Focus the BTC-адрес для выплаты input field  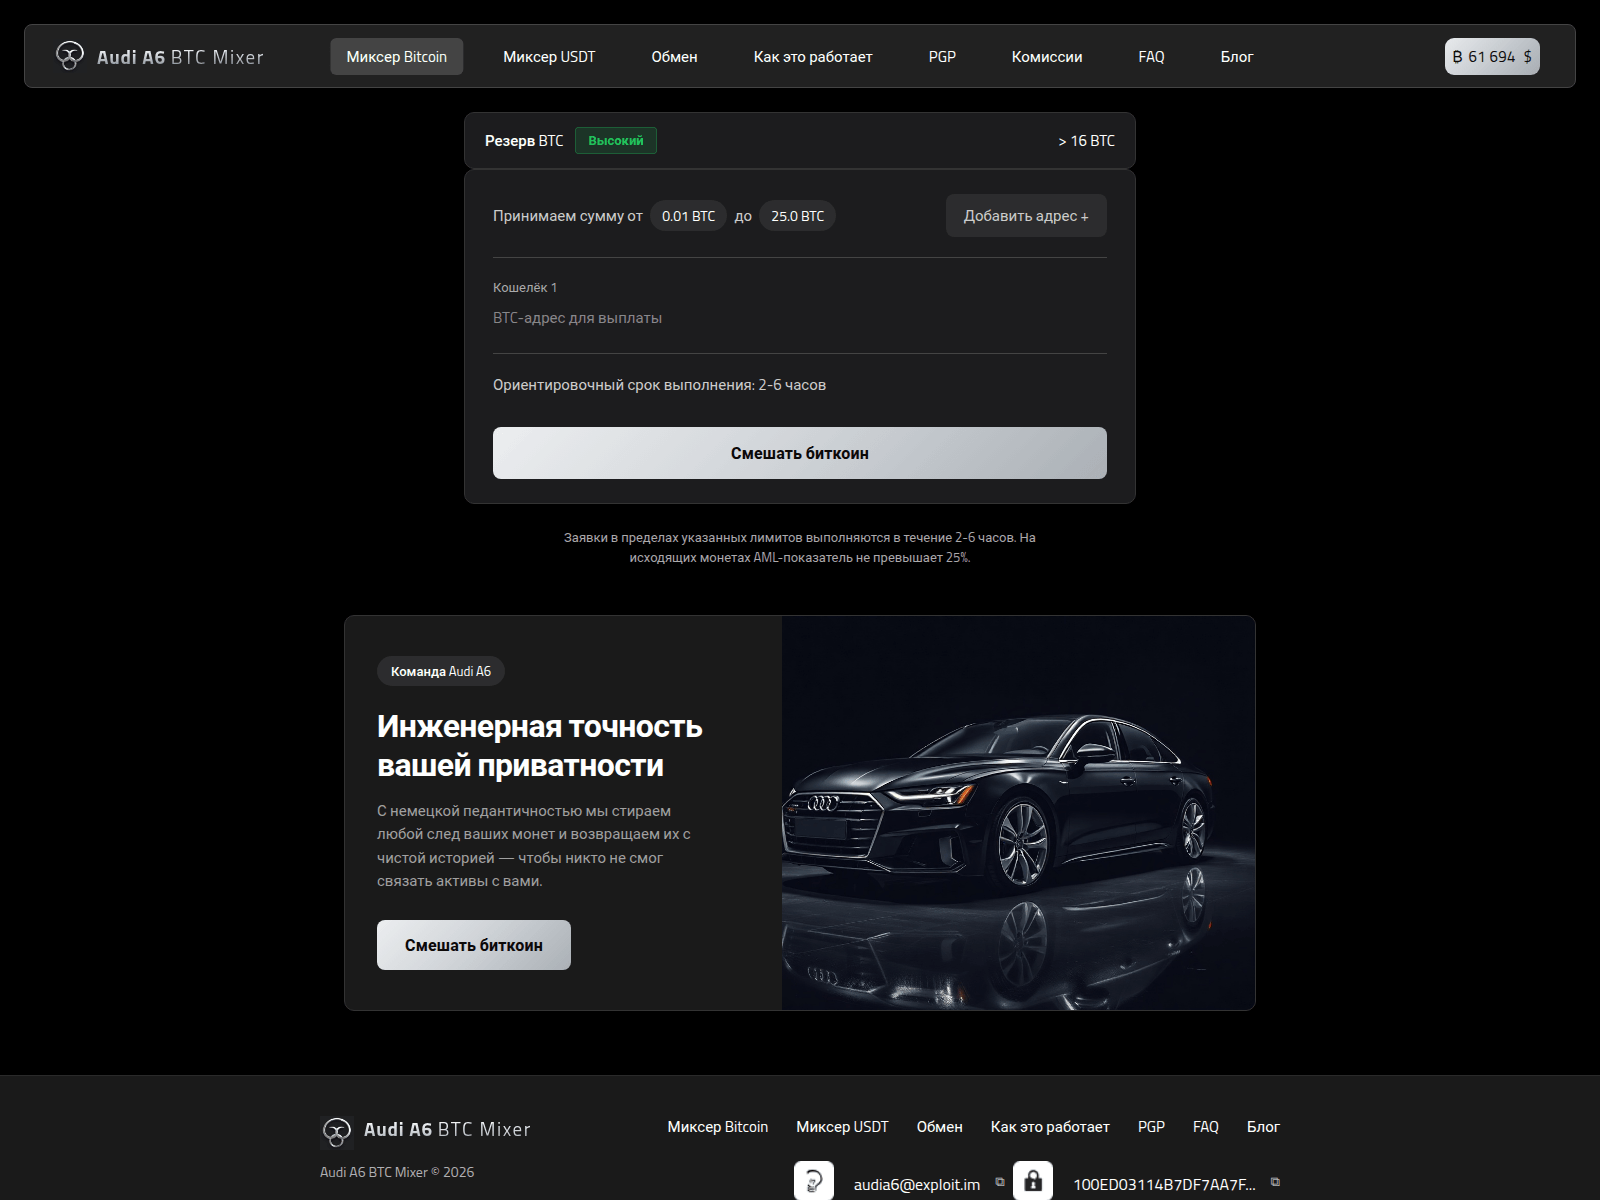(800, 318)
